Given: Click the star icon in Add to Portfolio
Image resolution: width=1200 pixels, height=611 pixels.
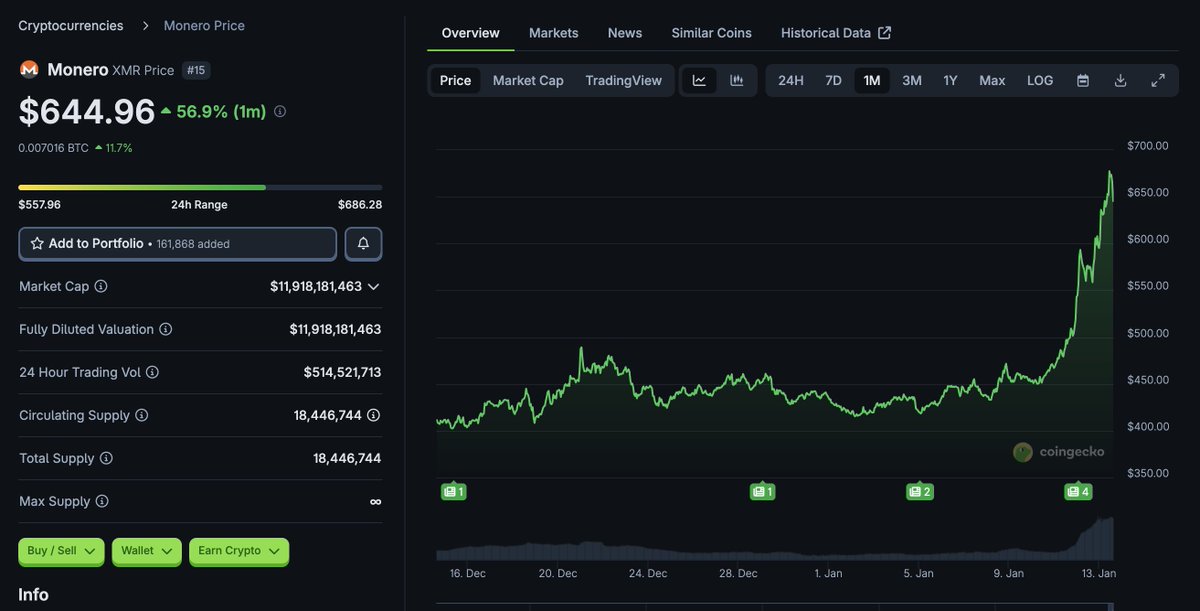Looking at the screenshot, I should click(37, 243).
